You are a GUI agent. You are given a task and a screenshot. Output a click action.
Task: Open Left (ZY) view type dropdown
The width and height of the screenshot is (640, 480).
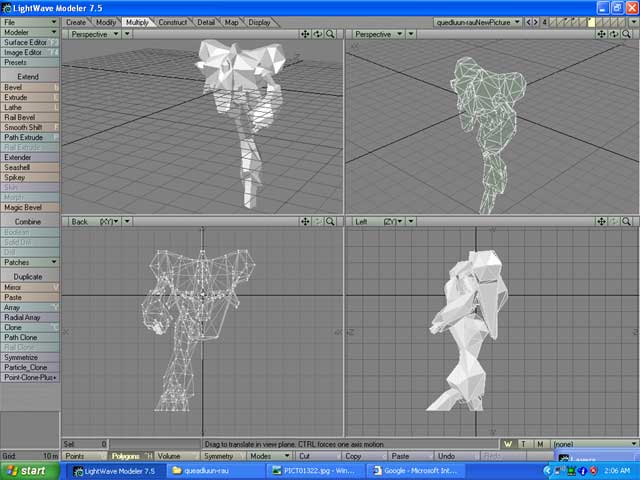[x=379, y=221]
